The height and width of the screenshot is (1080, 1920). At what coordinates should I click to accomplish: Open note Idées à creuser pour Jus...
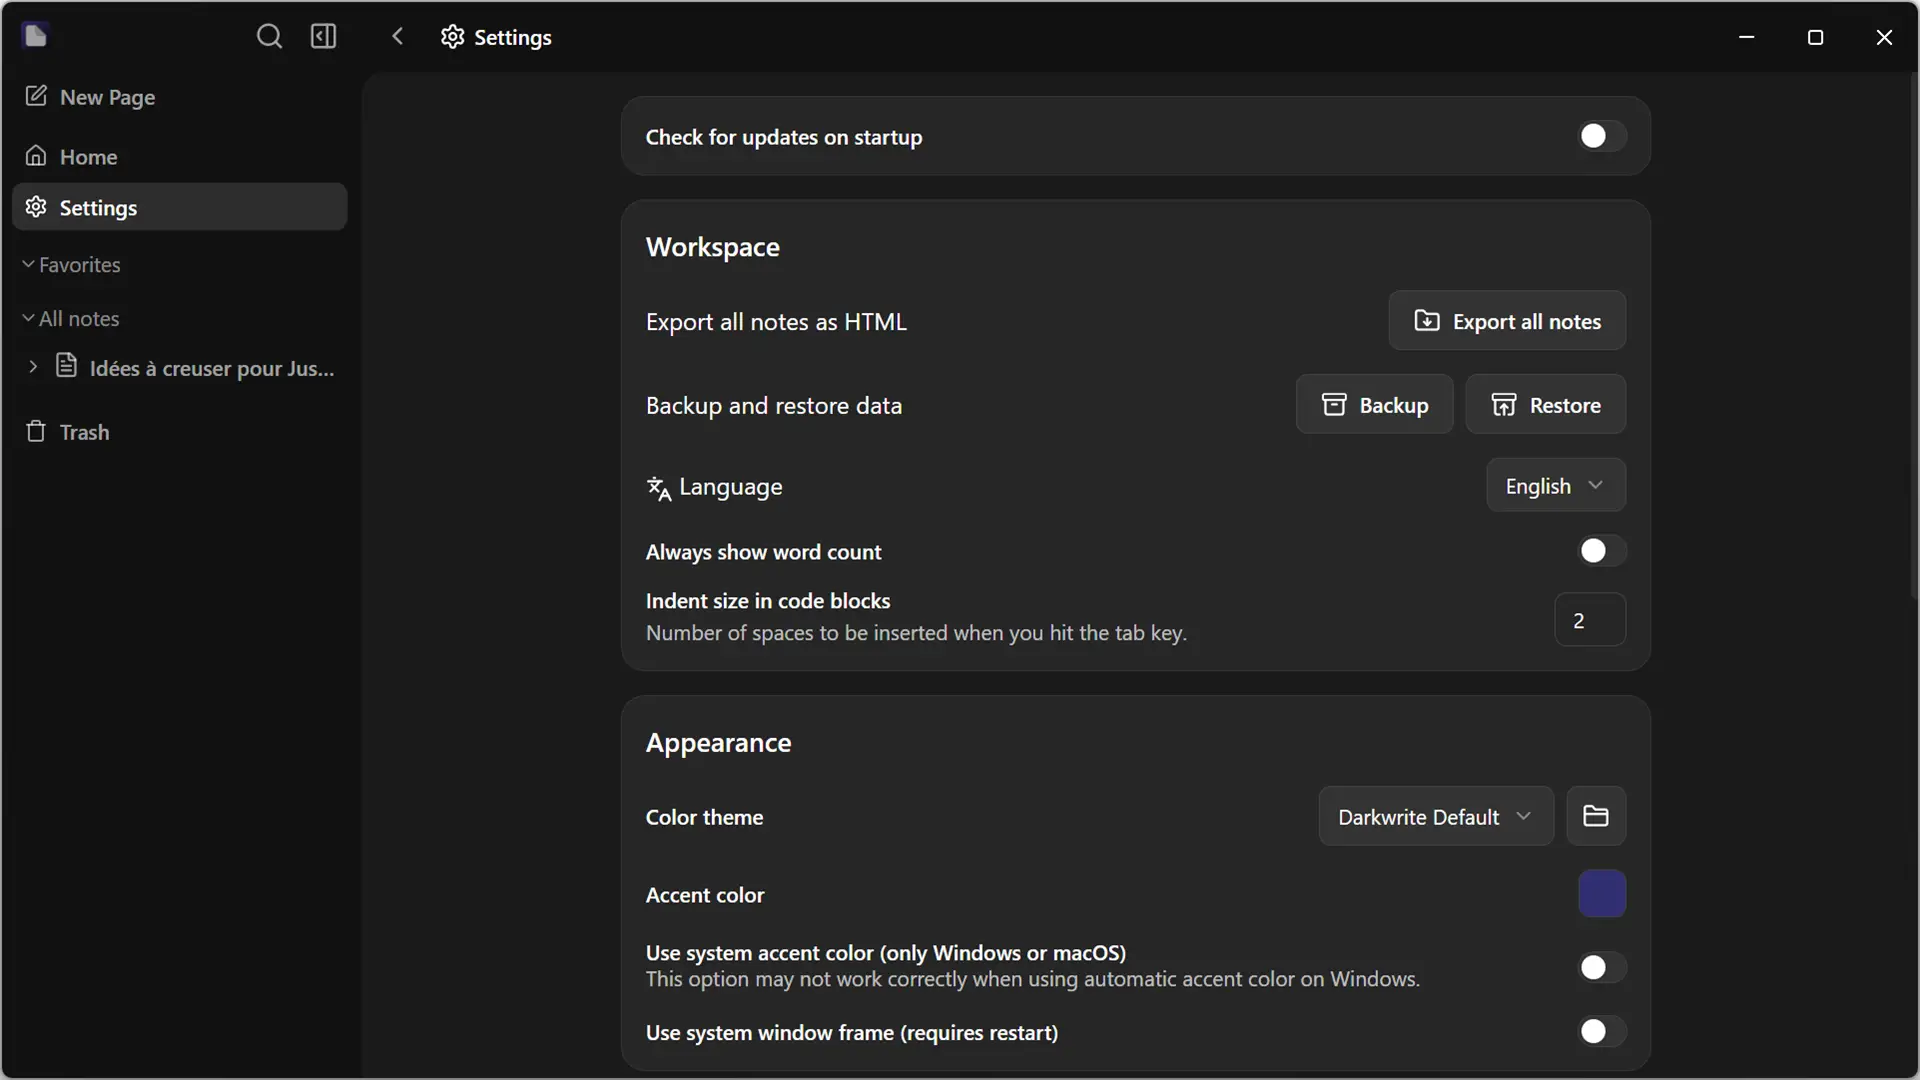pyautogui.click(x=212, y=368)
